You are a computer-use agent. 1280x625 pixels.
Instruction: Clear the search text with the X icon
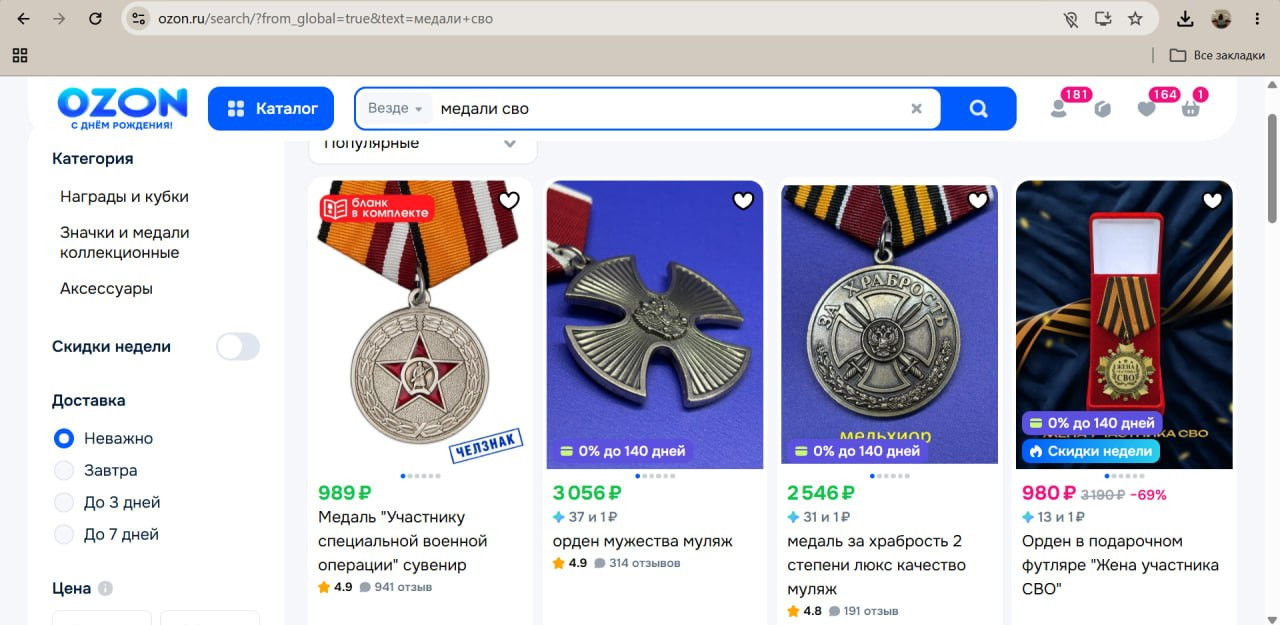tap(916, 109)
